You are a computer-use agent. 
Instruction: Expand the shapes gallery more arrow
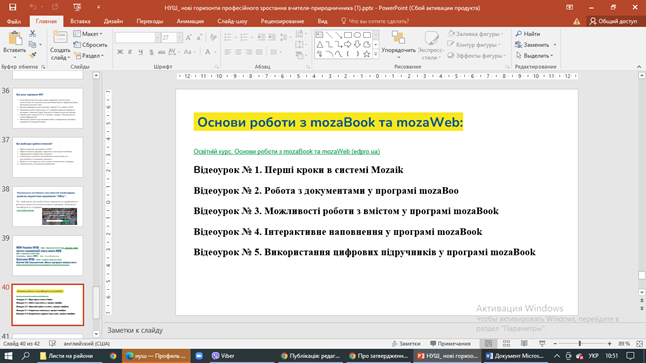376,54
